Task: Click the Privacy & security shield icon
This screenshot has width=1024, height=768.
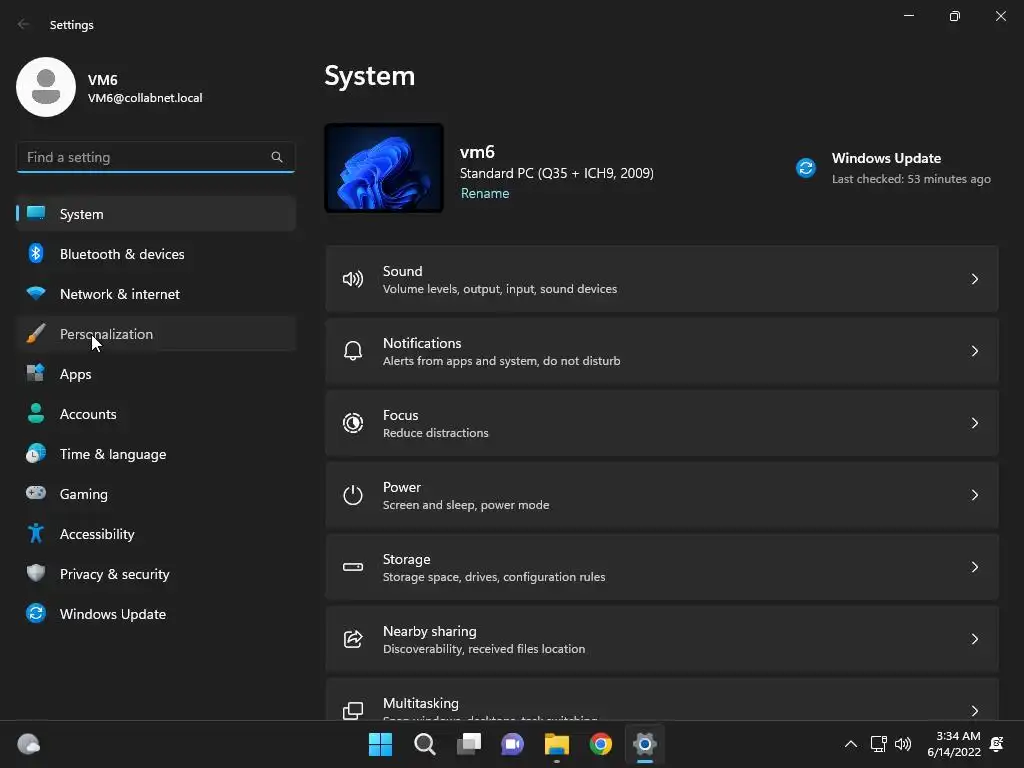Action: (x=36, y=573)
